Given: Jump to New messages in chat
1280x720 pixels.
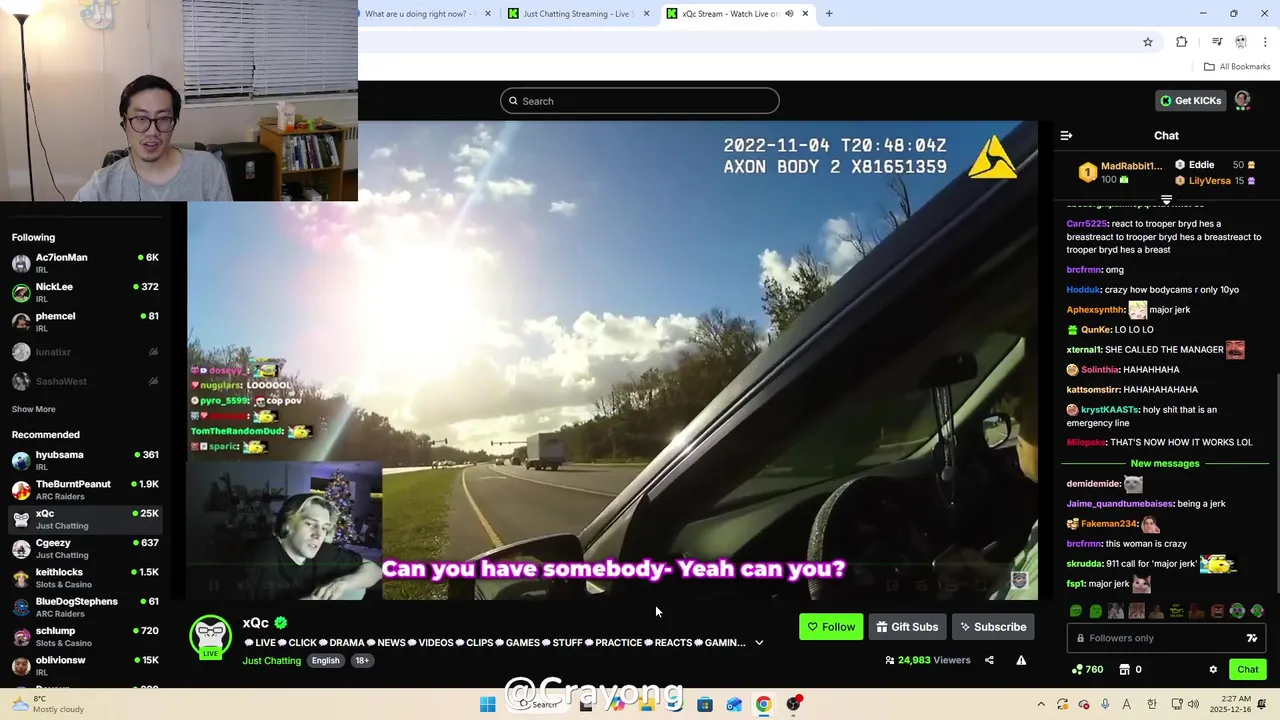Looking at the screenshot, I should tap(1164, 463).
